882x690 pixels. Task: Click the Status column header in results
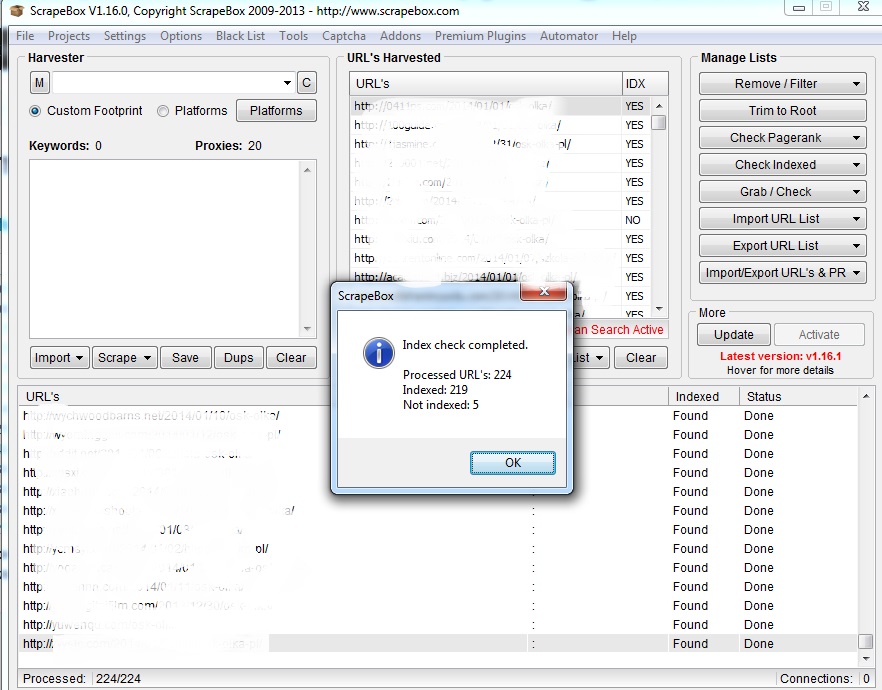[x=798, y=396]
